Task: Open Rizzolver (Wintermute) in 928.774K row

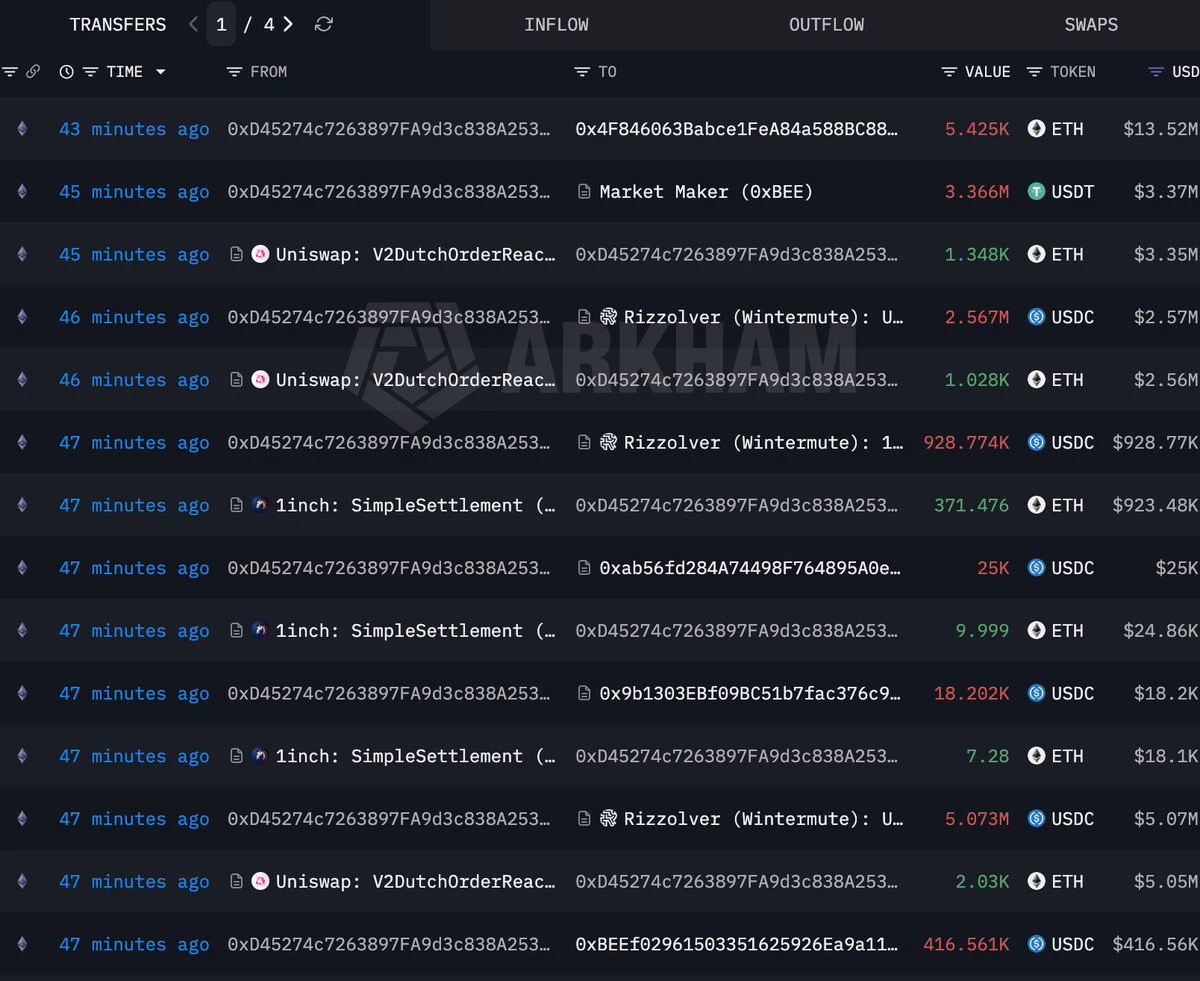Action: (764, 442)
